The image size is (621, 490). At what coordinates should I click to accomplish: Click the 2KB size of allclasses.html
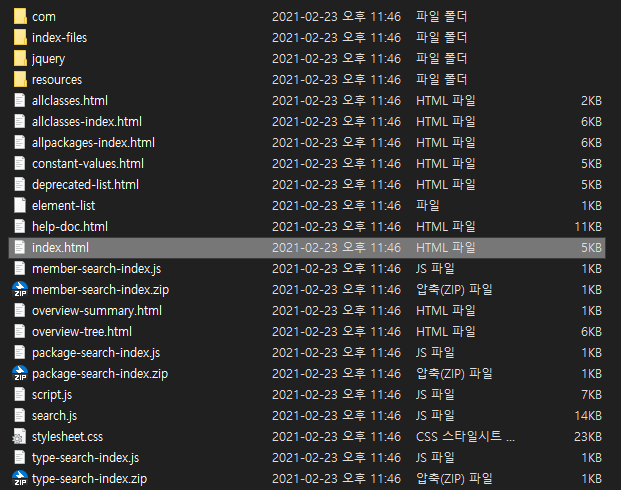click(592, 101)
